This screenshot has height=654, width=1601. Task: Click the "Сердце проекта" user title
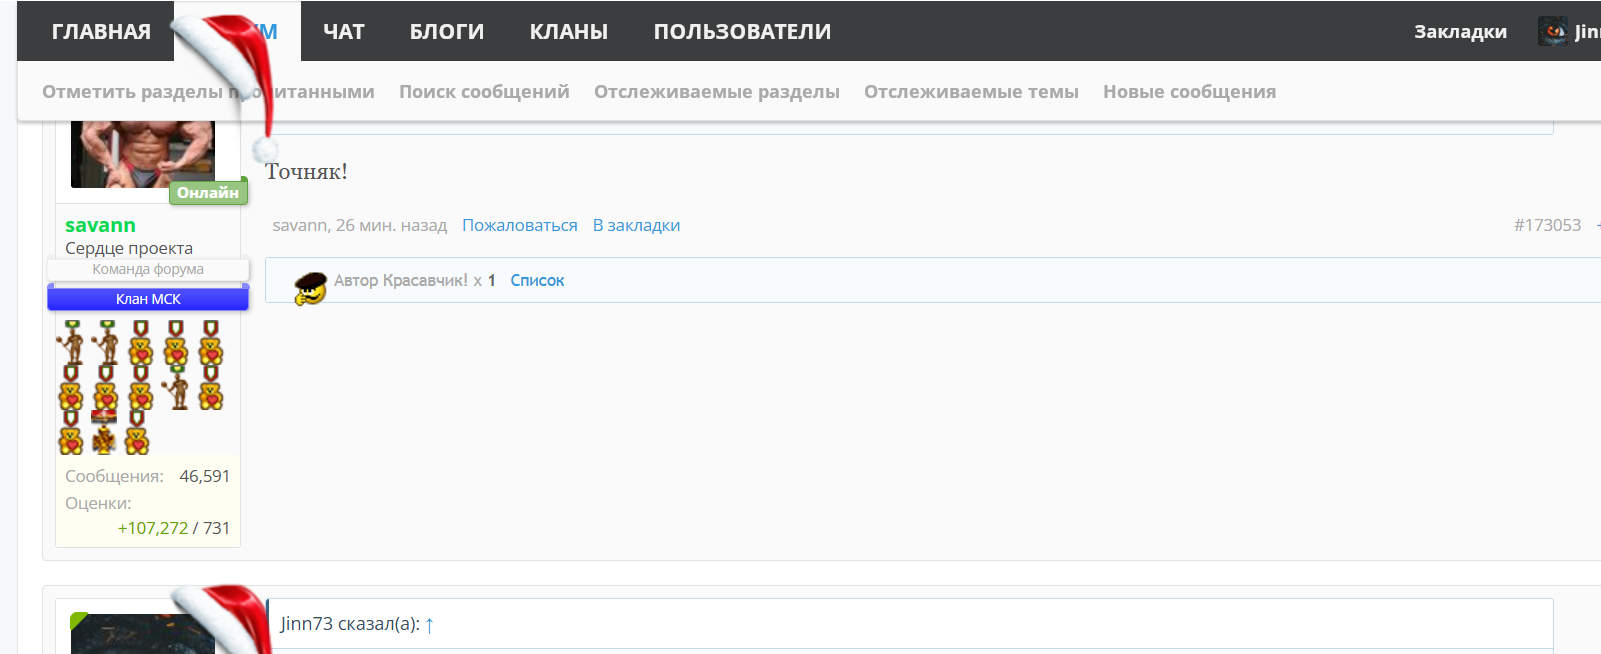click(x=129, y=248)
